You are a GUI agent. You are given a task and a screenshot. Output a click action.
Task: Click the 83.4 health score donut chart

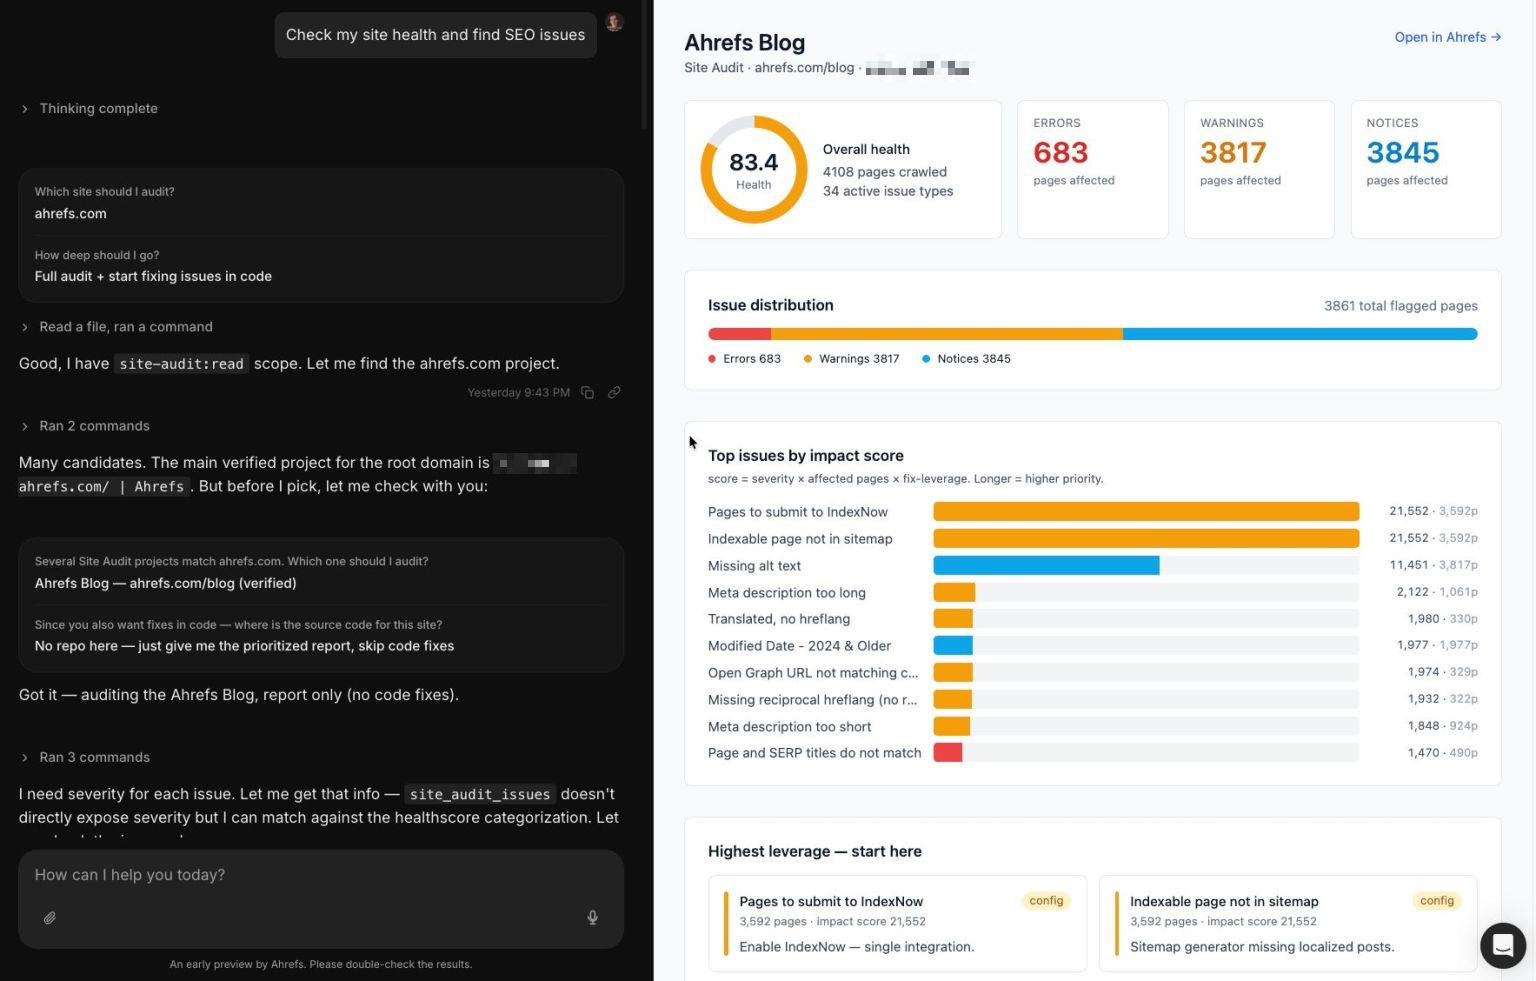[753, 169]
